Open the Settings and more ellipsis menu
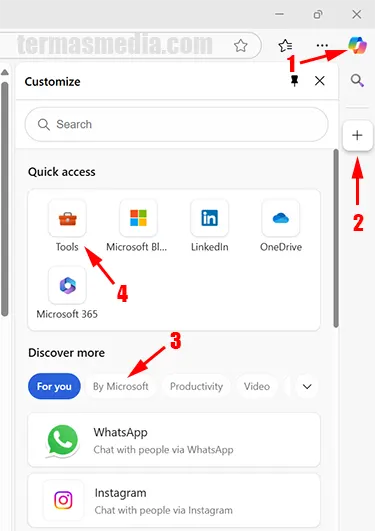375x531 pixels. [x=322, y=45]
